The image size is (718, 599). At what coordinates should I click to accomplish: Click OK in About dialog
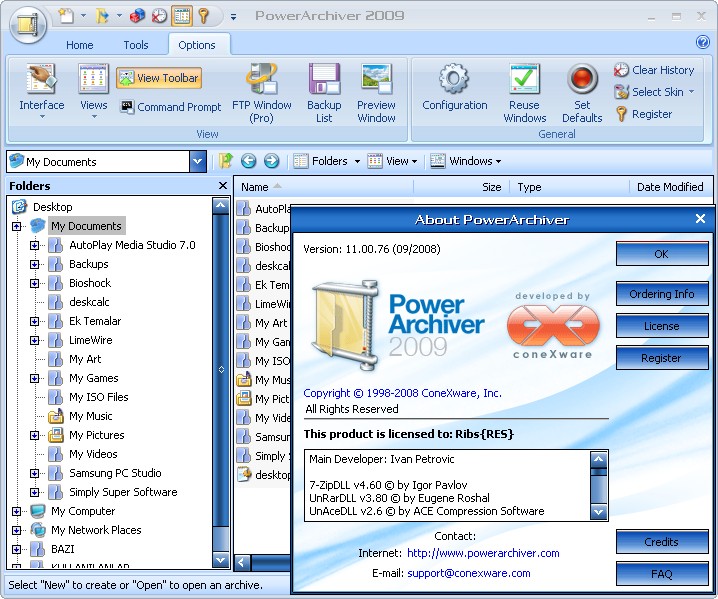[662, 254]
